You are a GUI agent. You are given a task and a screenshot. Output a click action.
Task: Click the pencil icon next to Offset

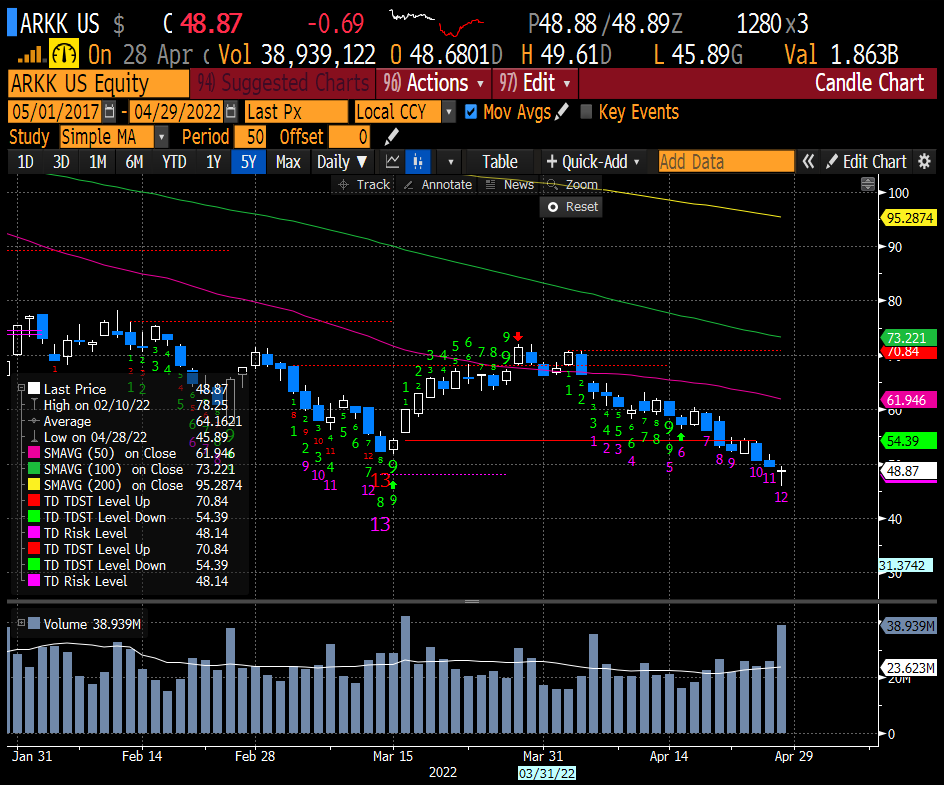pos(391,137)
